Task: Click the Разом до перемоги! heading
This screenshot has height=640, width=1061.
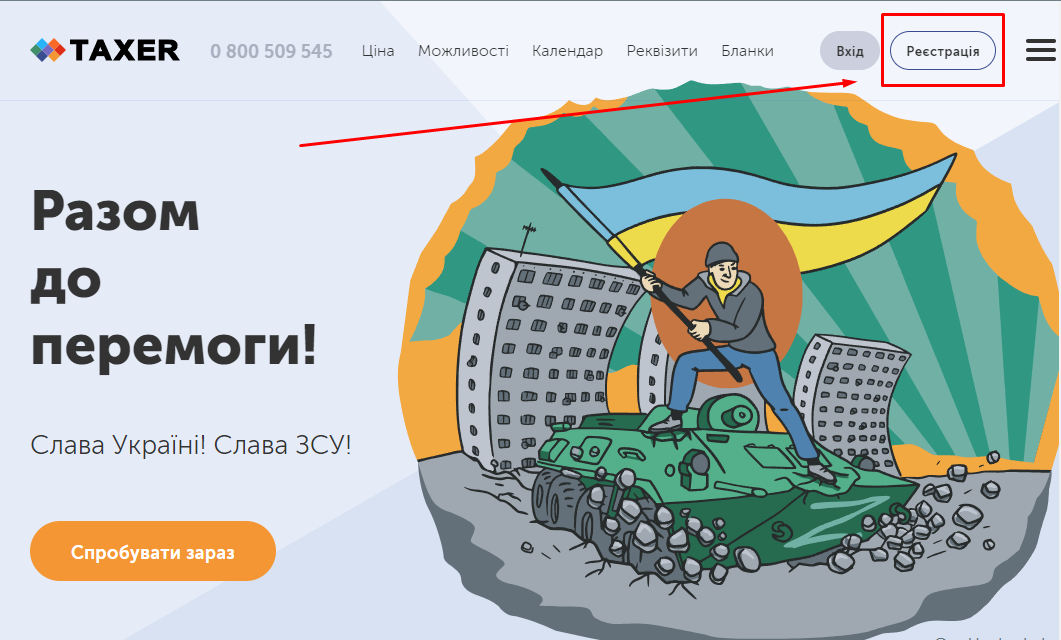Action: click(x=174, y=279)
